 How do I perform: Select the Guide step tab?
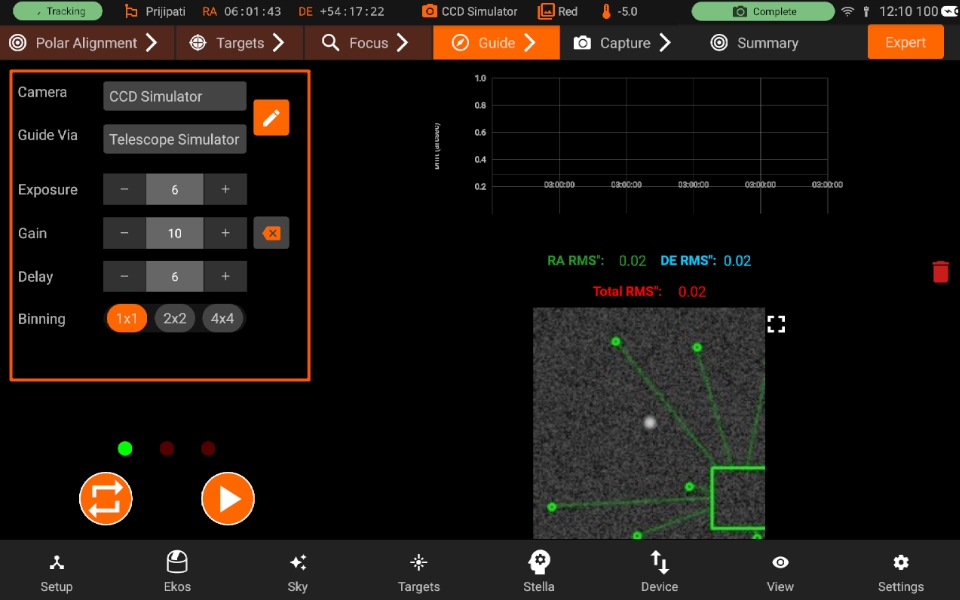coord(496,43)
